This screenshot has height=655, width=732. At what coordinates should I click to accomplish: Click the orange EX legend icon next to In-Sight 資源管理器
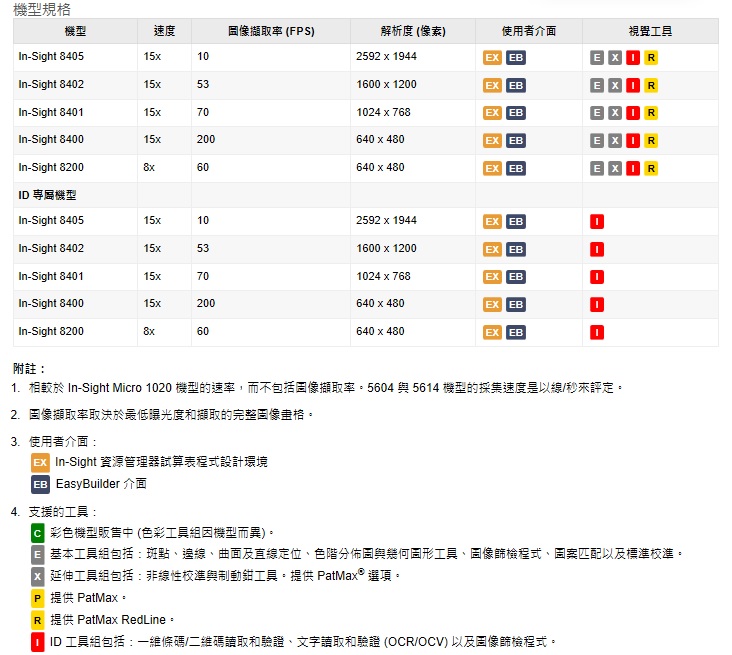(40, 462)
